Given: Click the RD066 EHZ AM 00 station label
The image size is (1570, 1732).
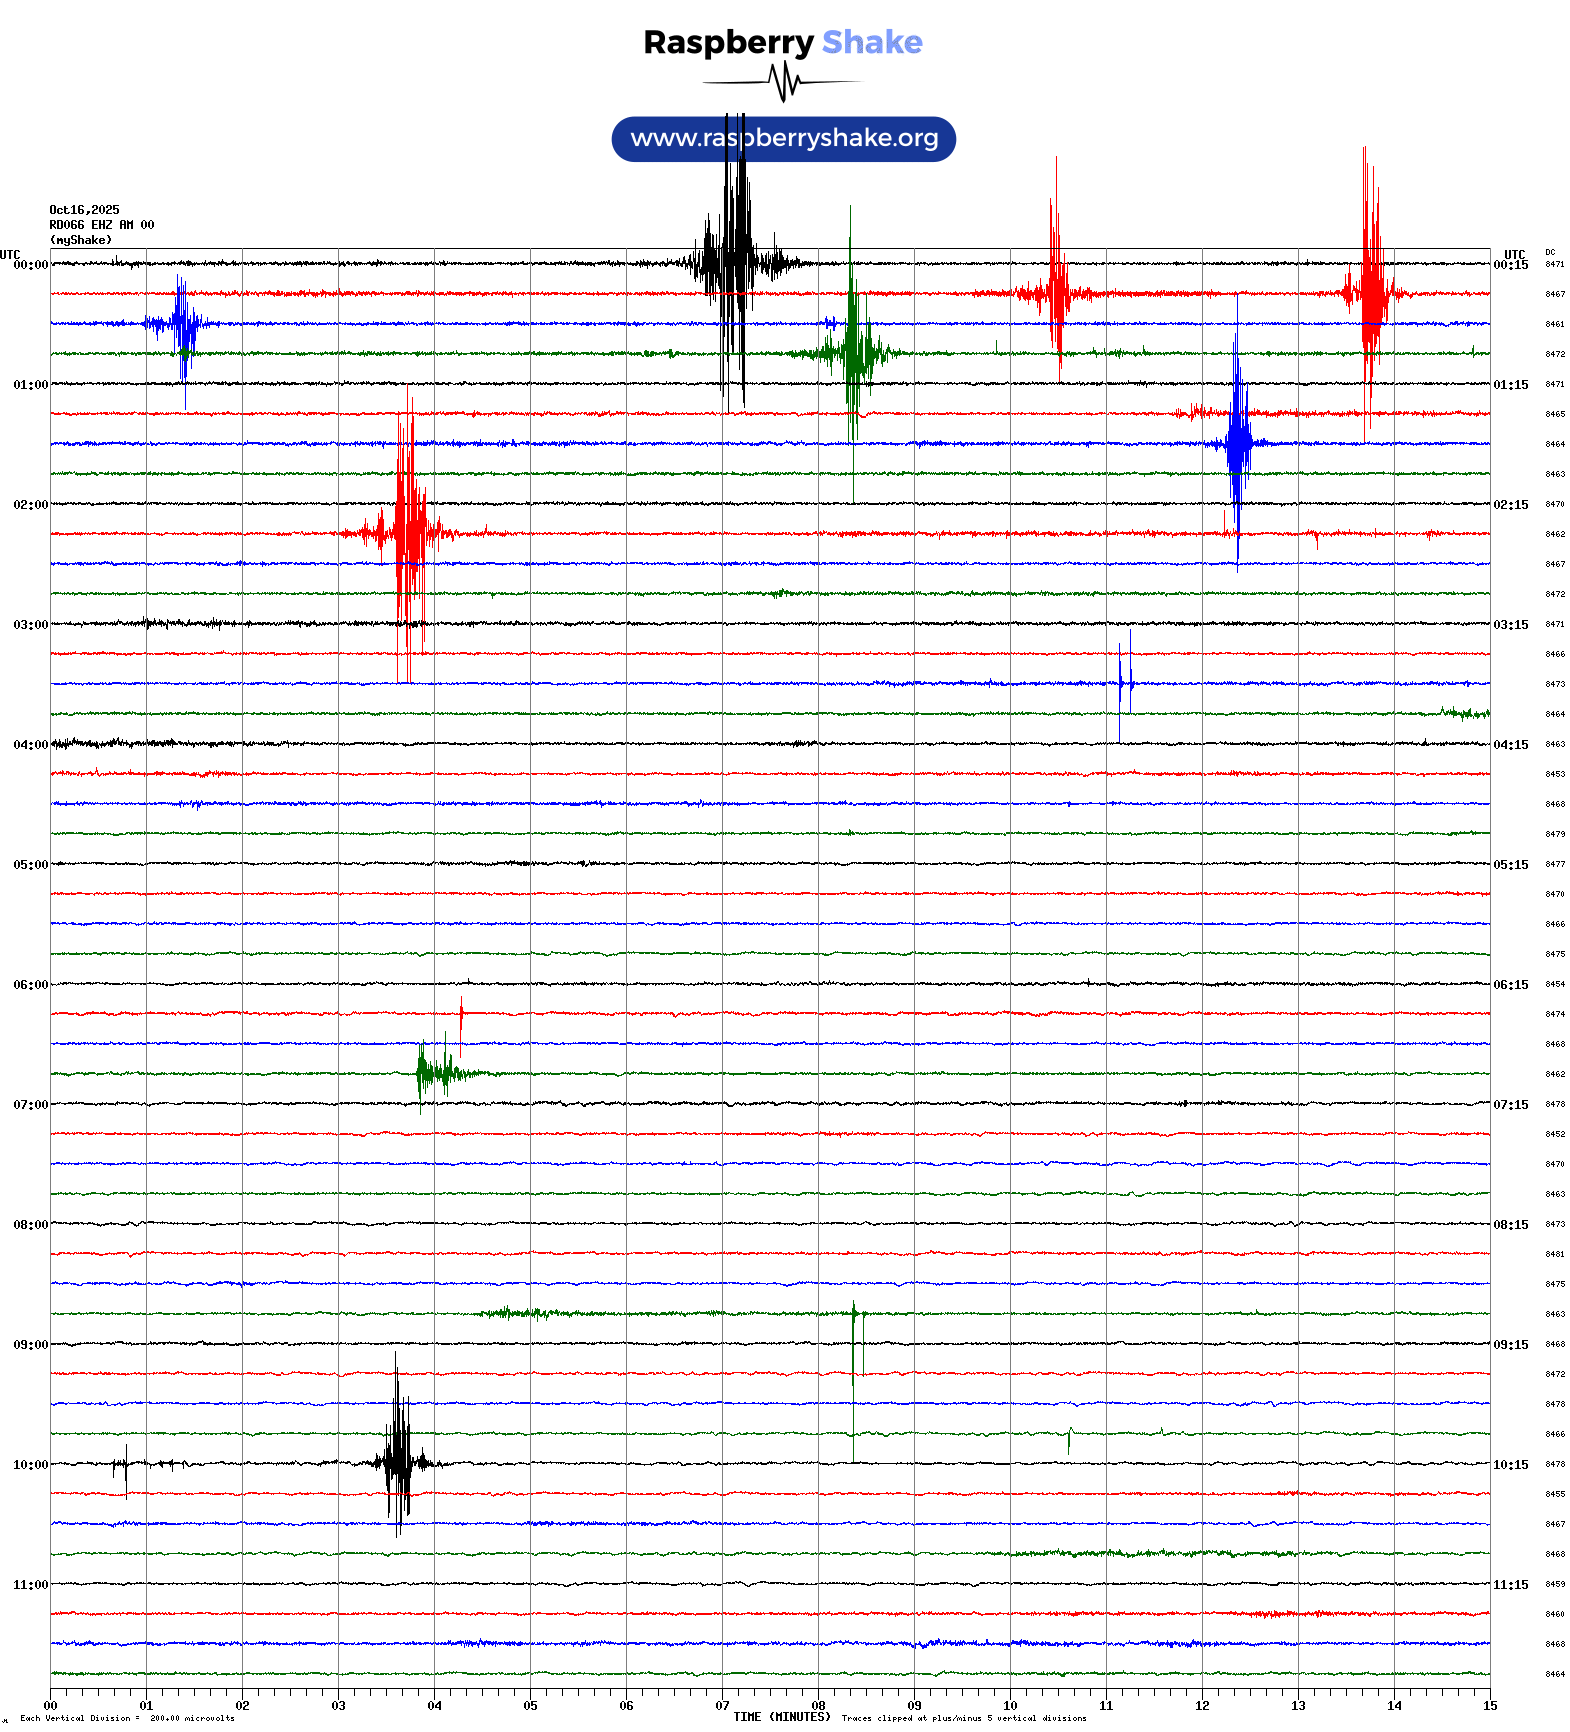Looking at the screenshot, I should point(101,225).
